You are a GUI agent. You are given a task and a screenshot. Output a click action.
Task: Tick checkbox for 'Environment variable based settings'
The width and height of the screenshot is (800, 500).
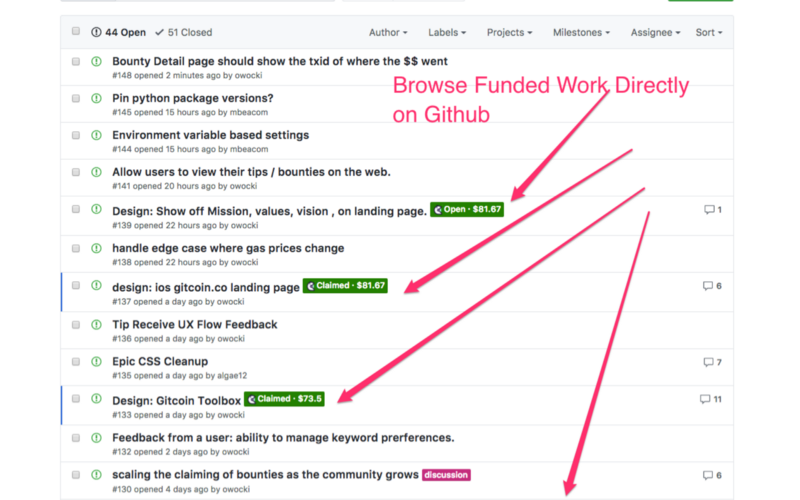[x=76, y=135]
